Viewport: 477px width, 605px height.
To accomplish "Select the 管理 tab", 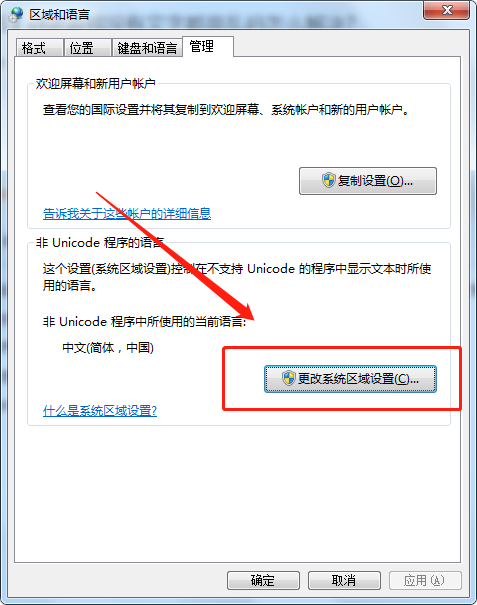I will 208,47.
